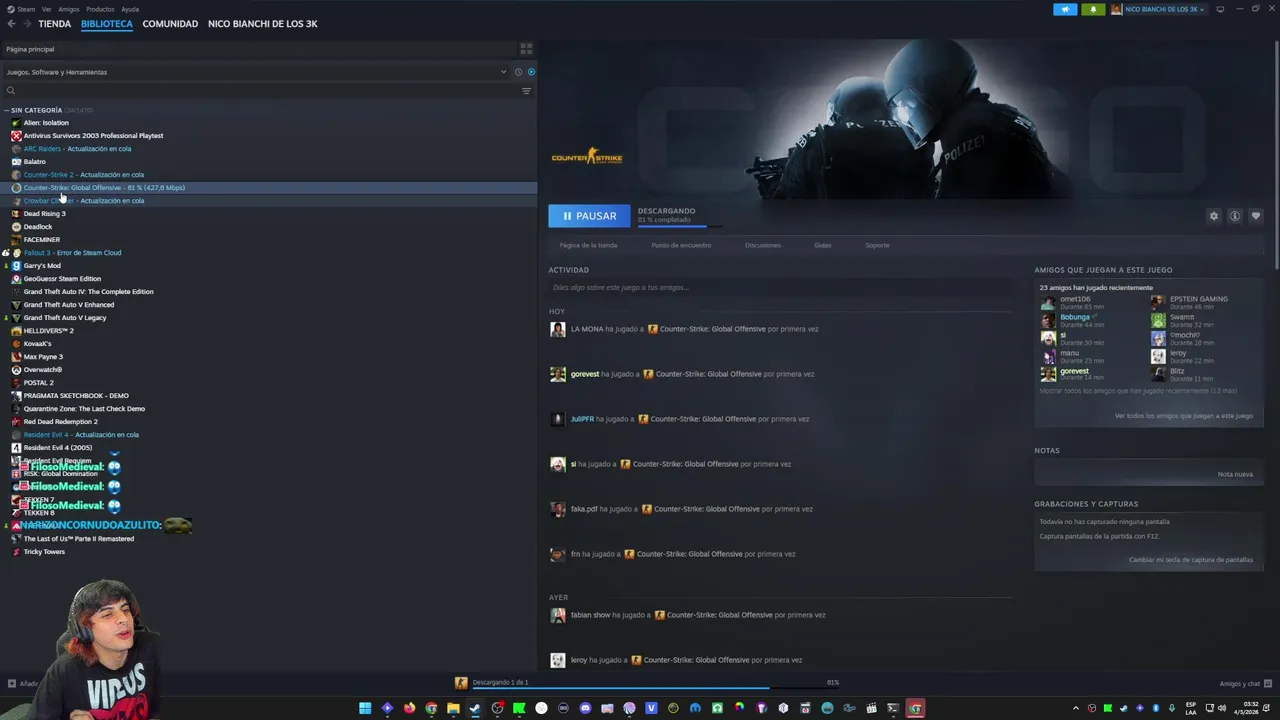Open LA MONA's avatar in activity

coord(557,329)
